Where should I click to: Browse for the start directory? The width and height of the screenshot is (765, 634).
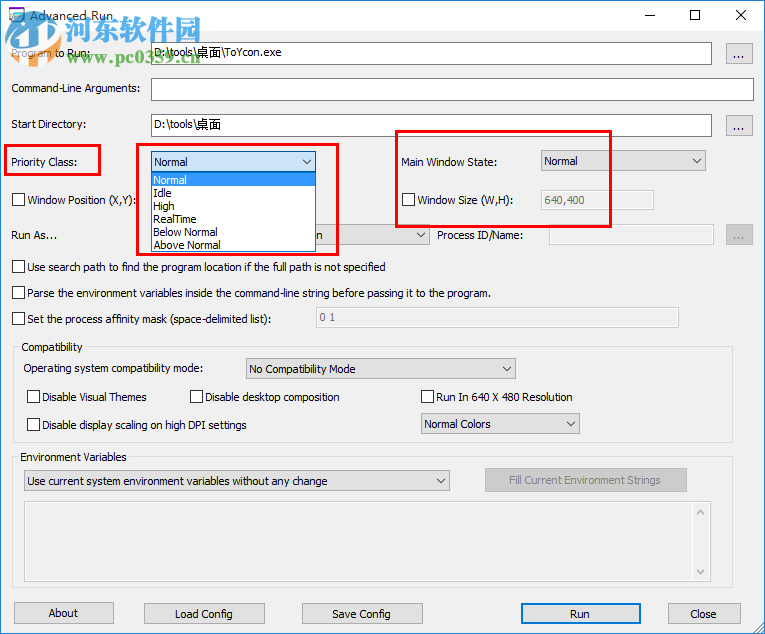[739, 125]
